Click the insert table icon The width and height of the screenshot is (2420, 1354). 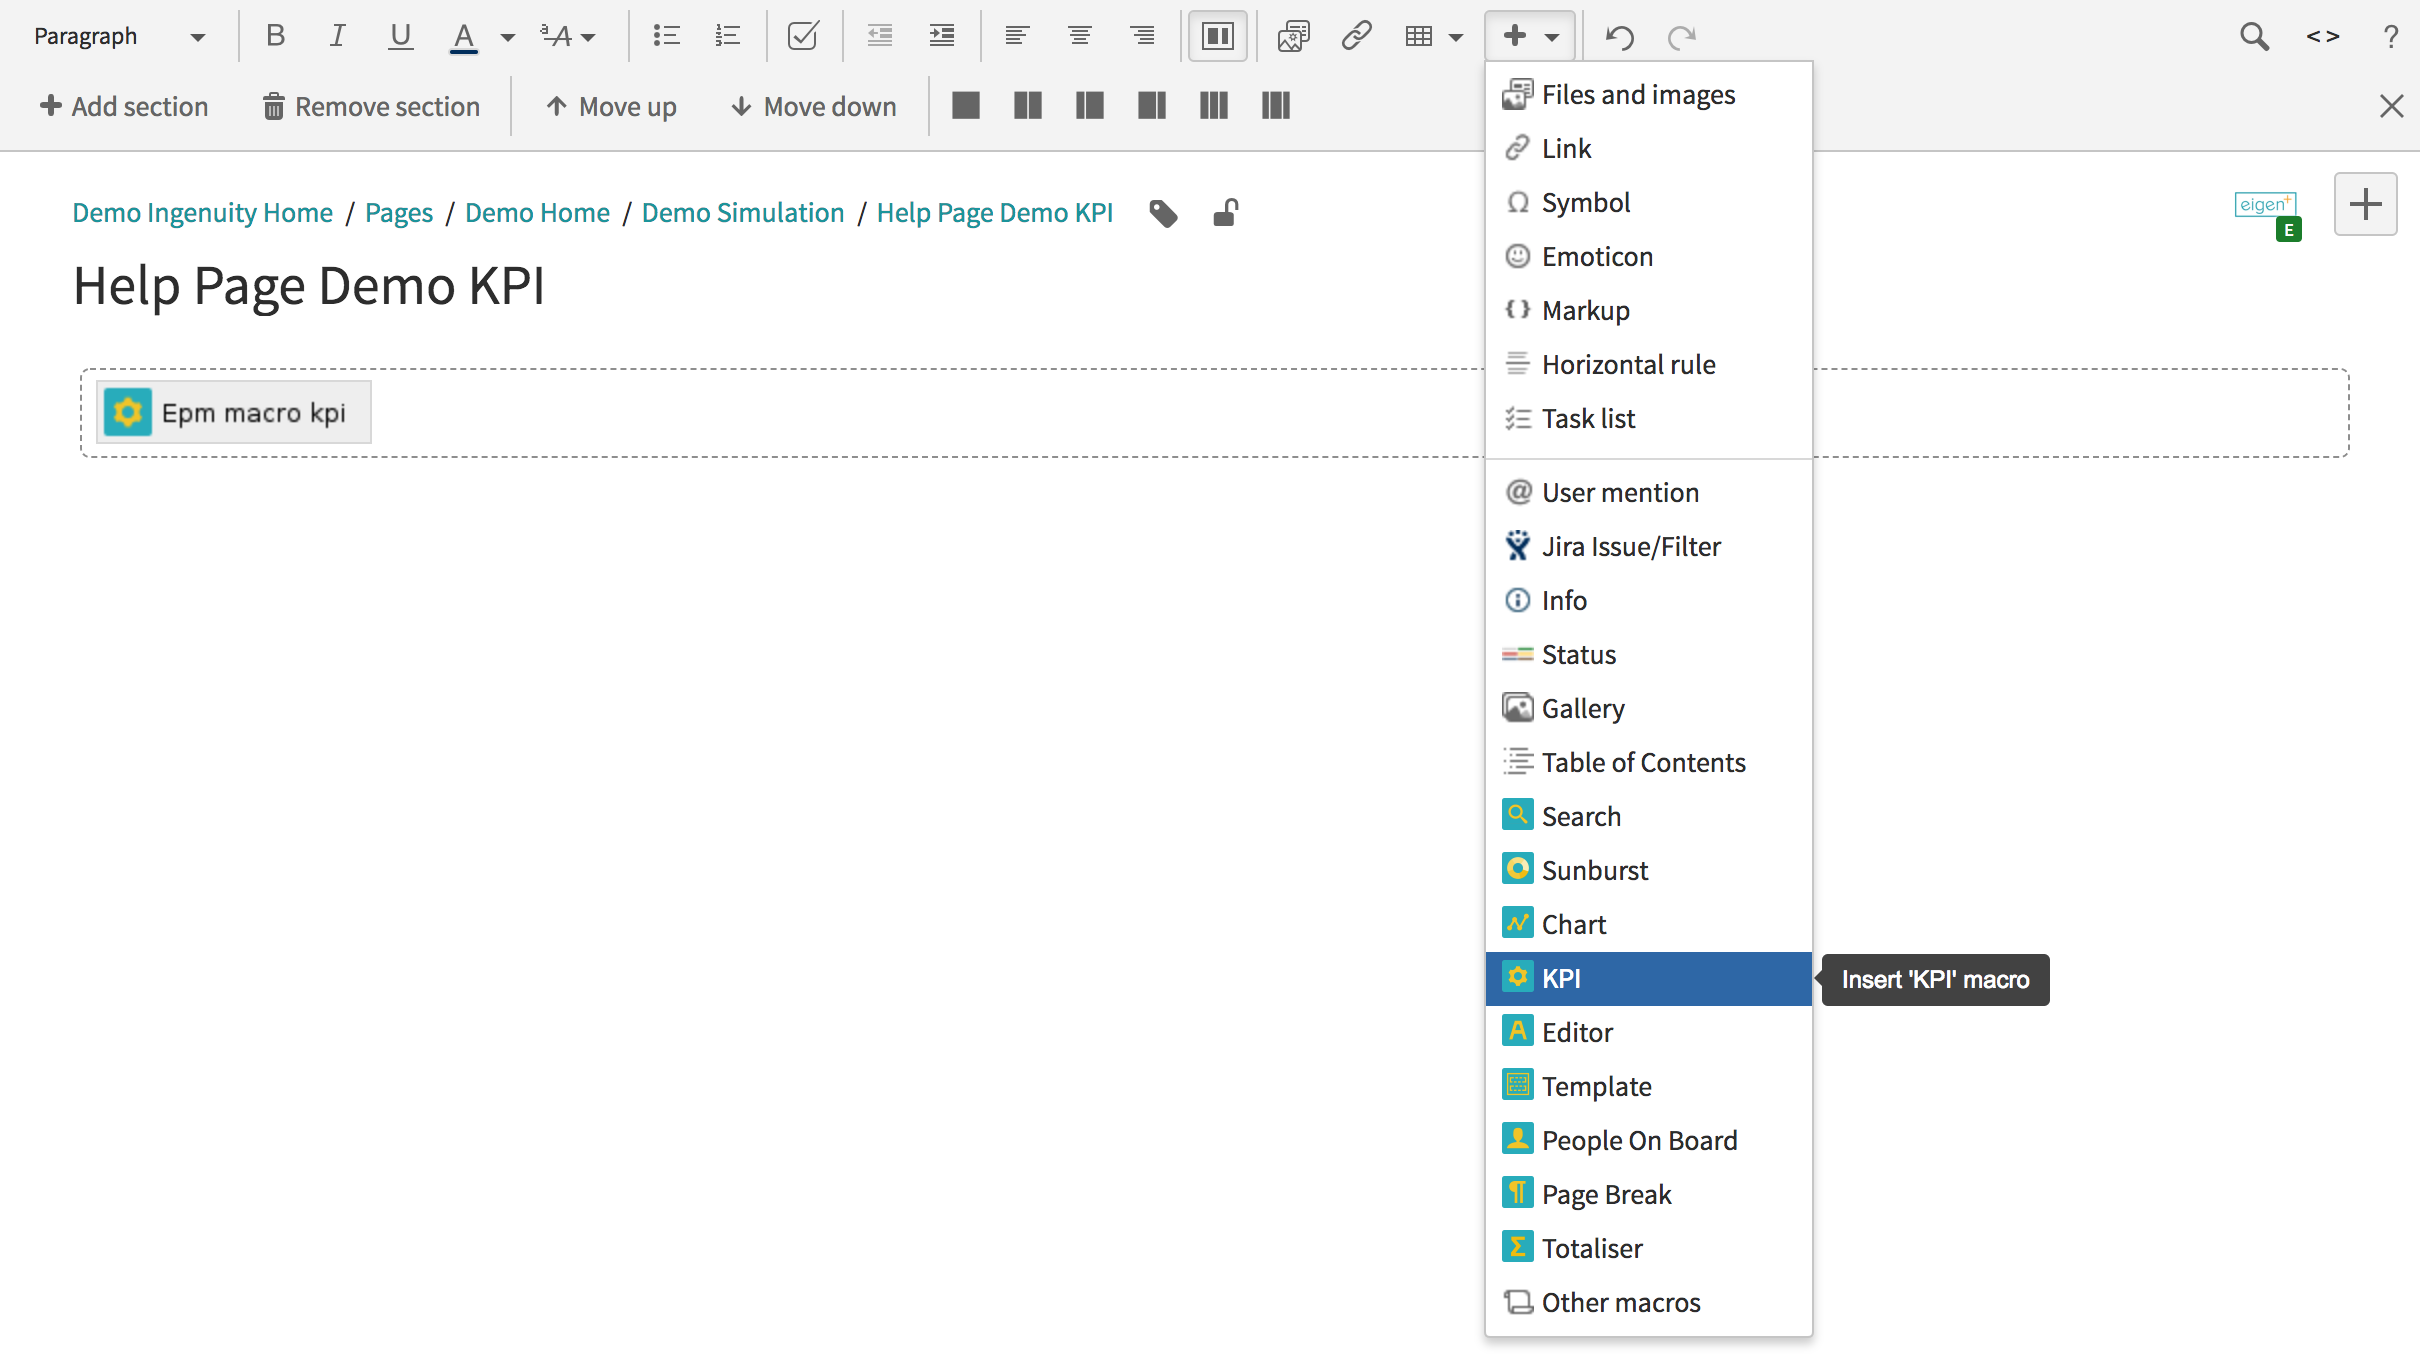[x=1418, y=36]
